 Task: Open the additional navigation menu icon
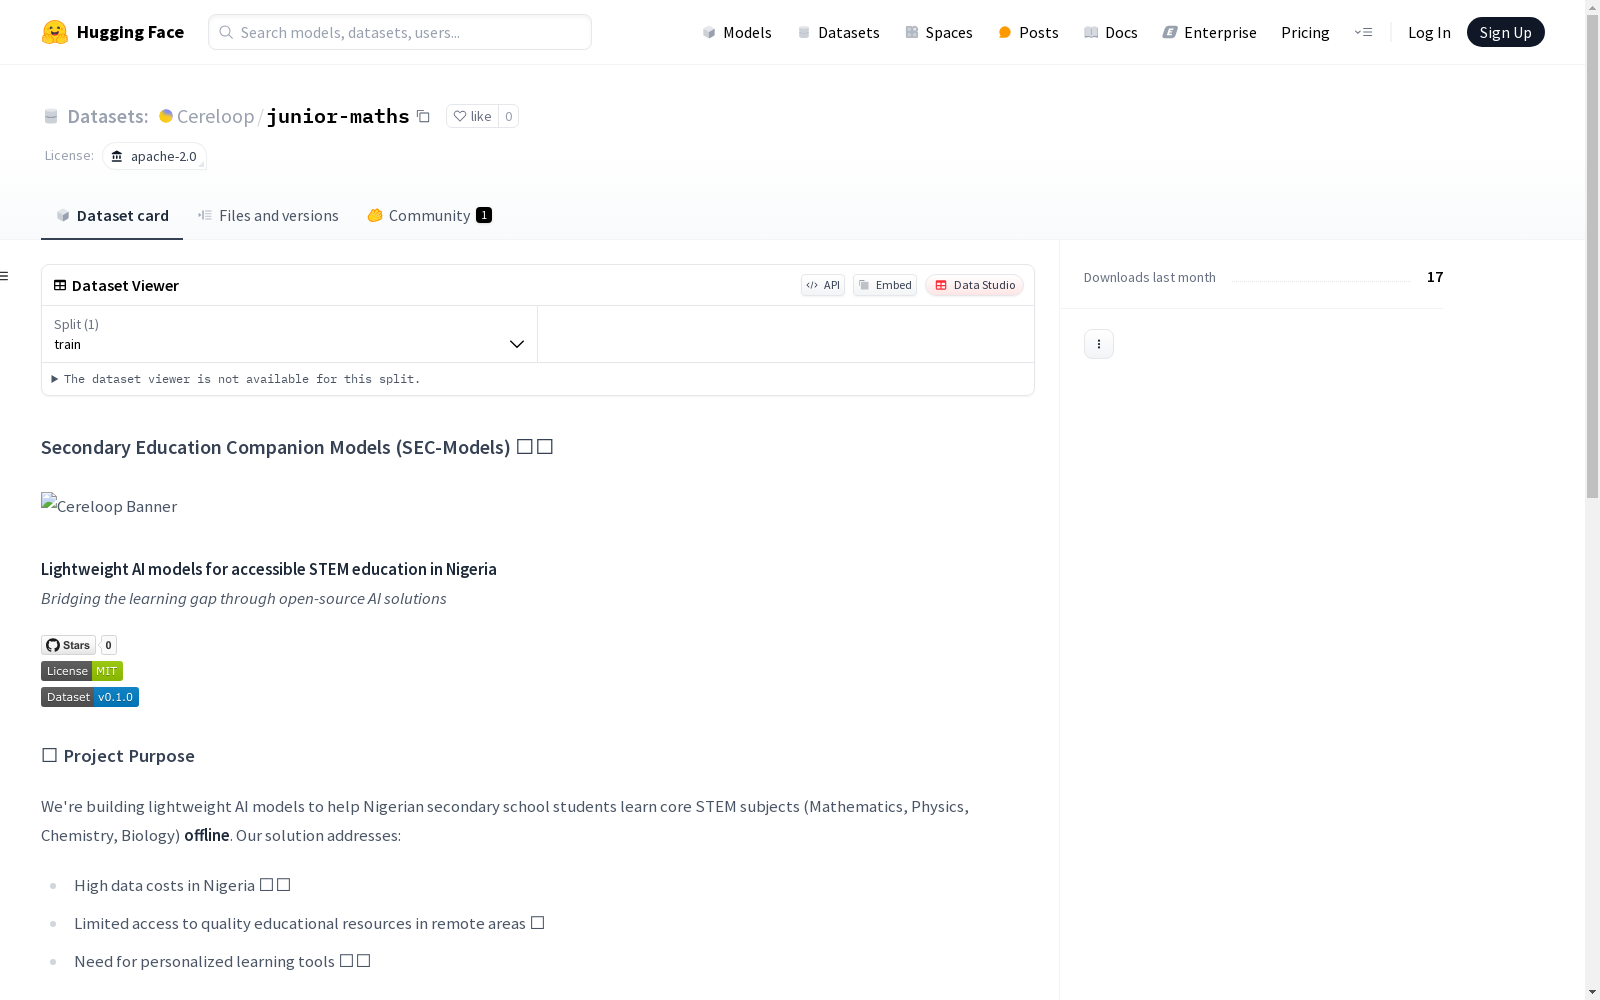pyautogui.click(x=1363, y=32)
